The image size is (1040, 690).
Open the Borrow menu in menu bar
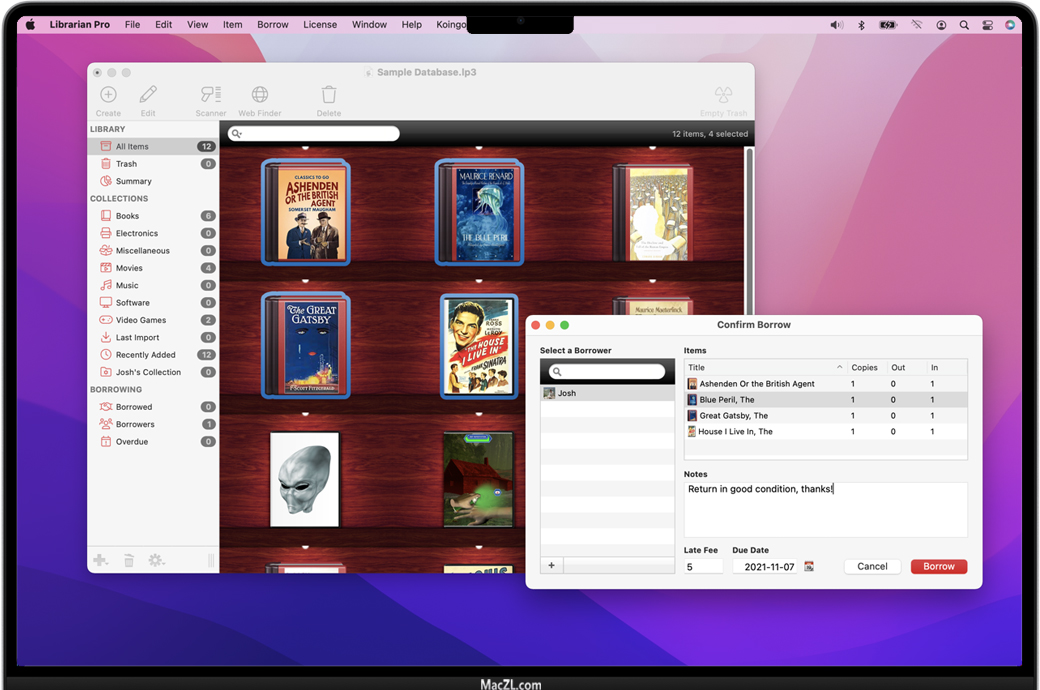[272, 25]
